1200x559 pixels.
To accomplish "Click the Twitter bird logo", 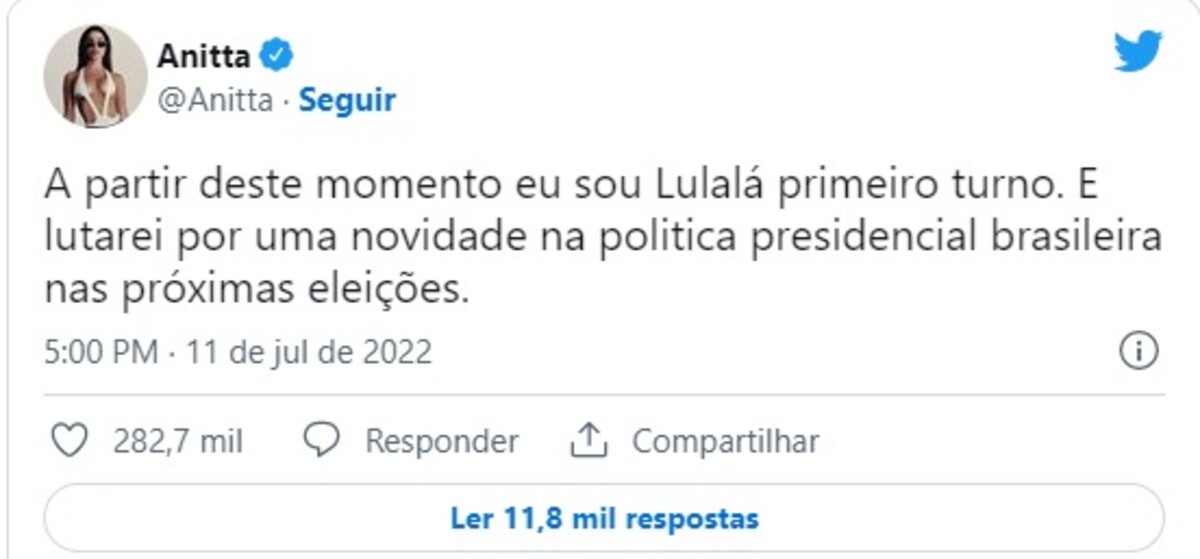I will click(x=1138, y=51).
